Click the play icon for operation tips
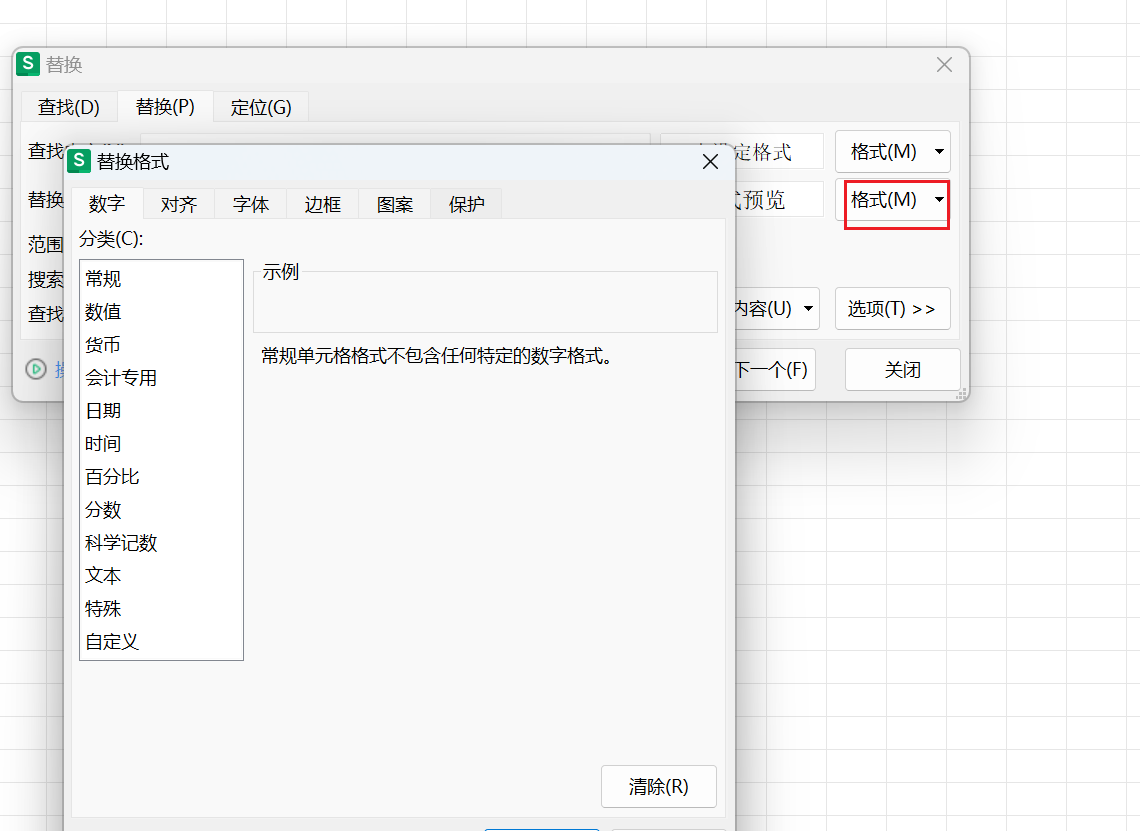The height and width of the screenshot is (831, 1140). (x=36, y=369)
